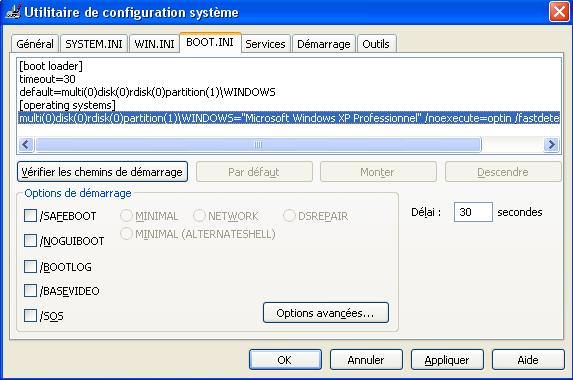Tick the /NOGUIBOOT option
The width and height of the screenshot is (573, 380).
tap(30, 241)
